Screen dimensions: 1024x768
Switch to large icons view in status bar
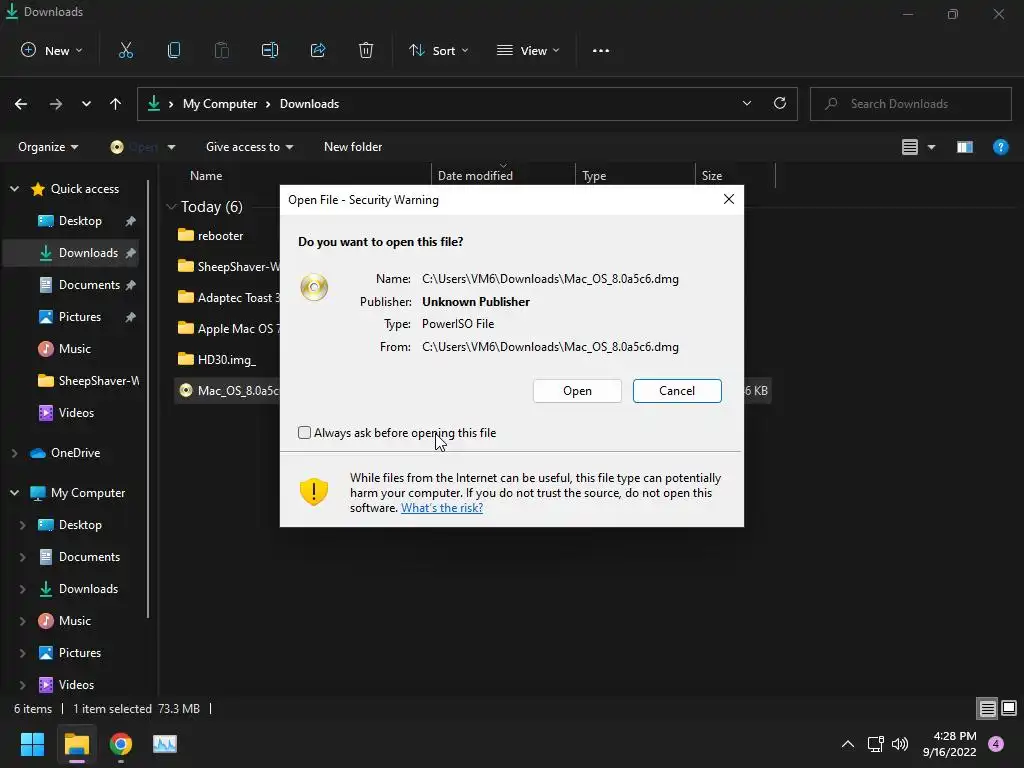tap(1009, 708)
